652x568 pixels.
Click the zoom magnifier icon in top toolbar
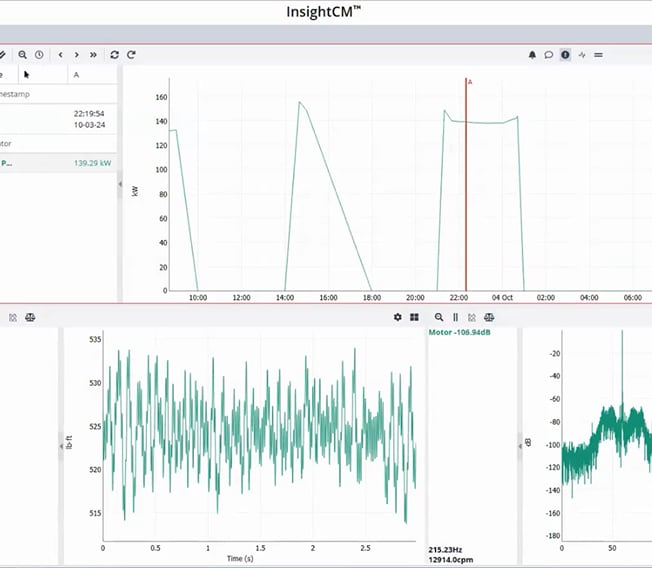tap(22, 55)
